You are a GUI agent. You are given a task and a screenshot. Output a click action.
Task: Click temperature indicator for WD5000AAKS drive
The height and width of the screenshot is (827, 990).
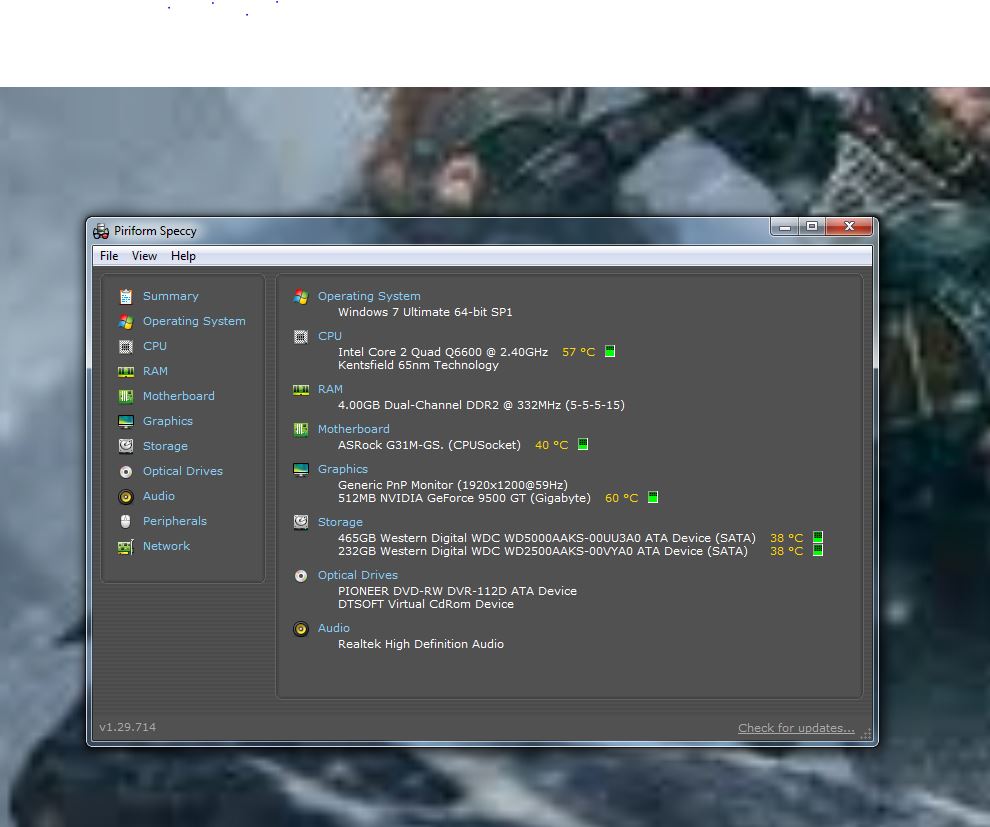click(x=818, y=537)
